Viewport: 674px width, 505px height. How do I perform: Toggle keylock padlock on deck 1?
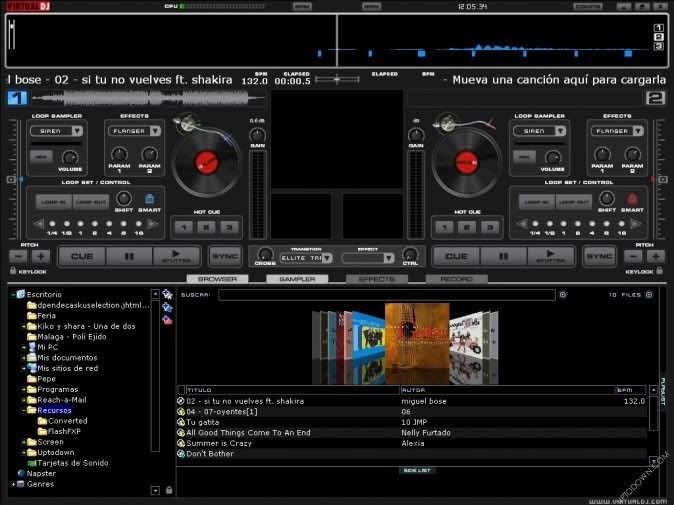tap(13, 271)
